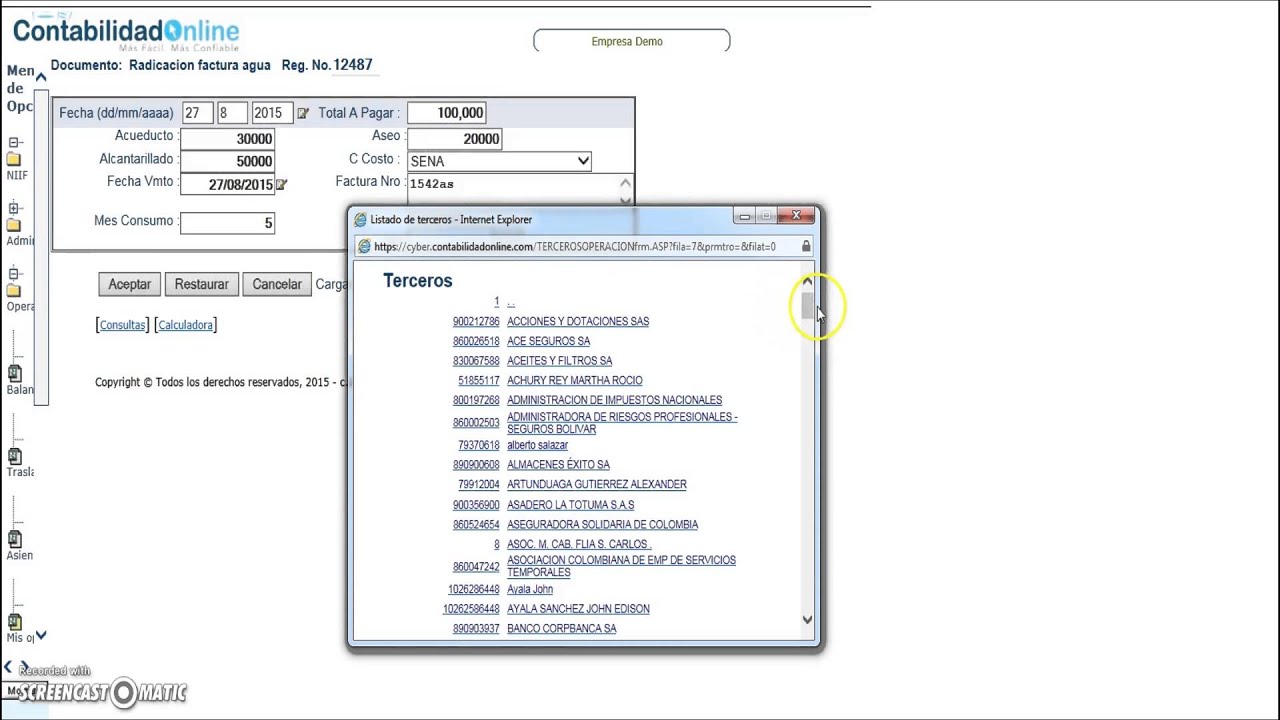Click the Alcantarillado amount field
This screenshot has width=1280, height=720.
pos(227,161)
